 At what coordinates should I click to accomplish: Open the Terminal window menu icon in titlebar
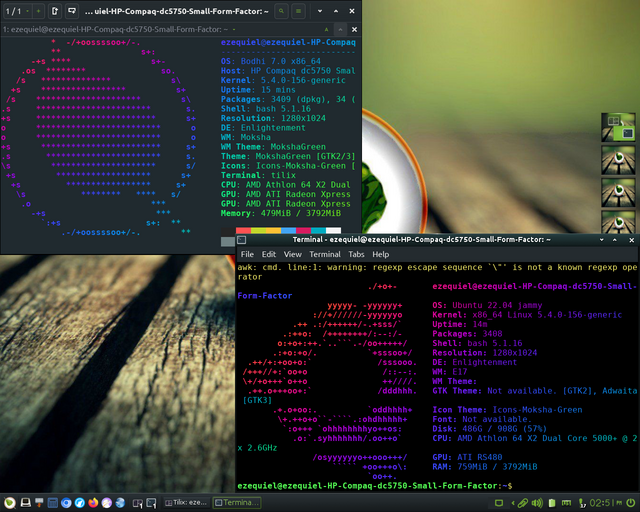(242, 240)
